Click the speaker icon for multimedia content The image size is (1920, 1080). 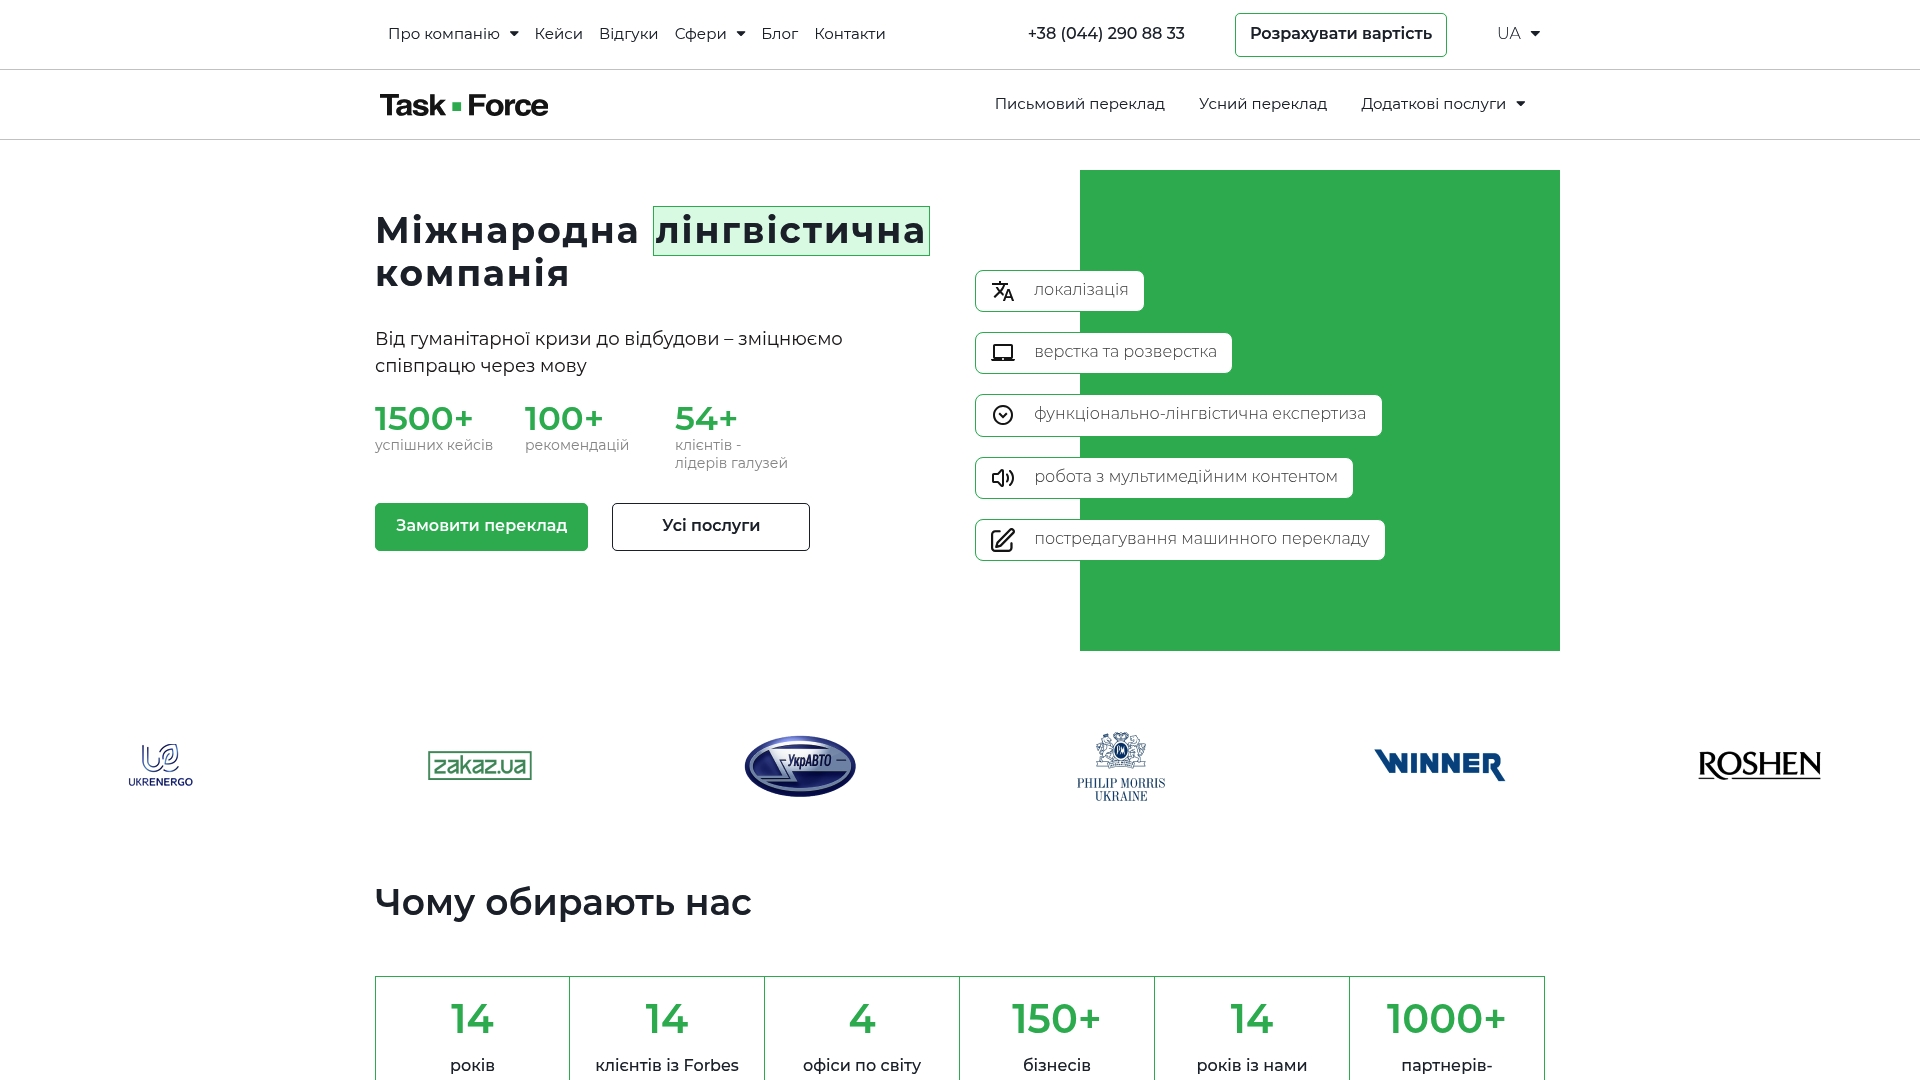click(x=1003, y=478)
